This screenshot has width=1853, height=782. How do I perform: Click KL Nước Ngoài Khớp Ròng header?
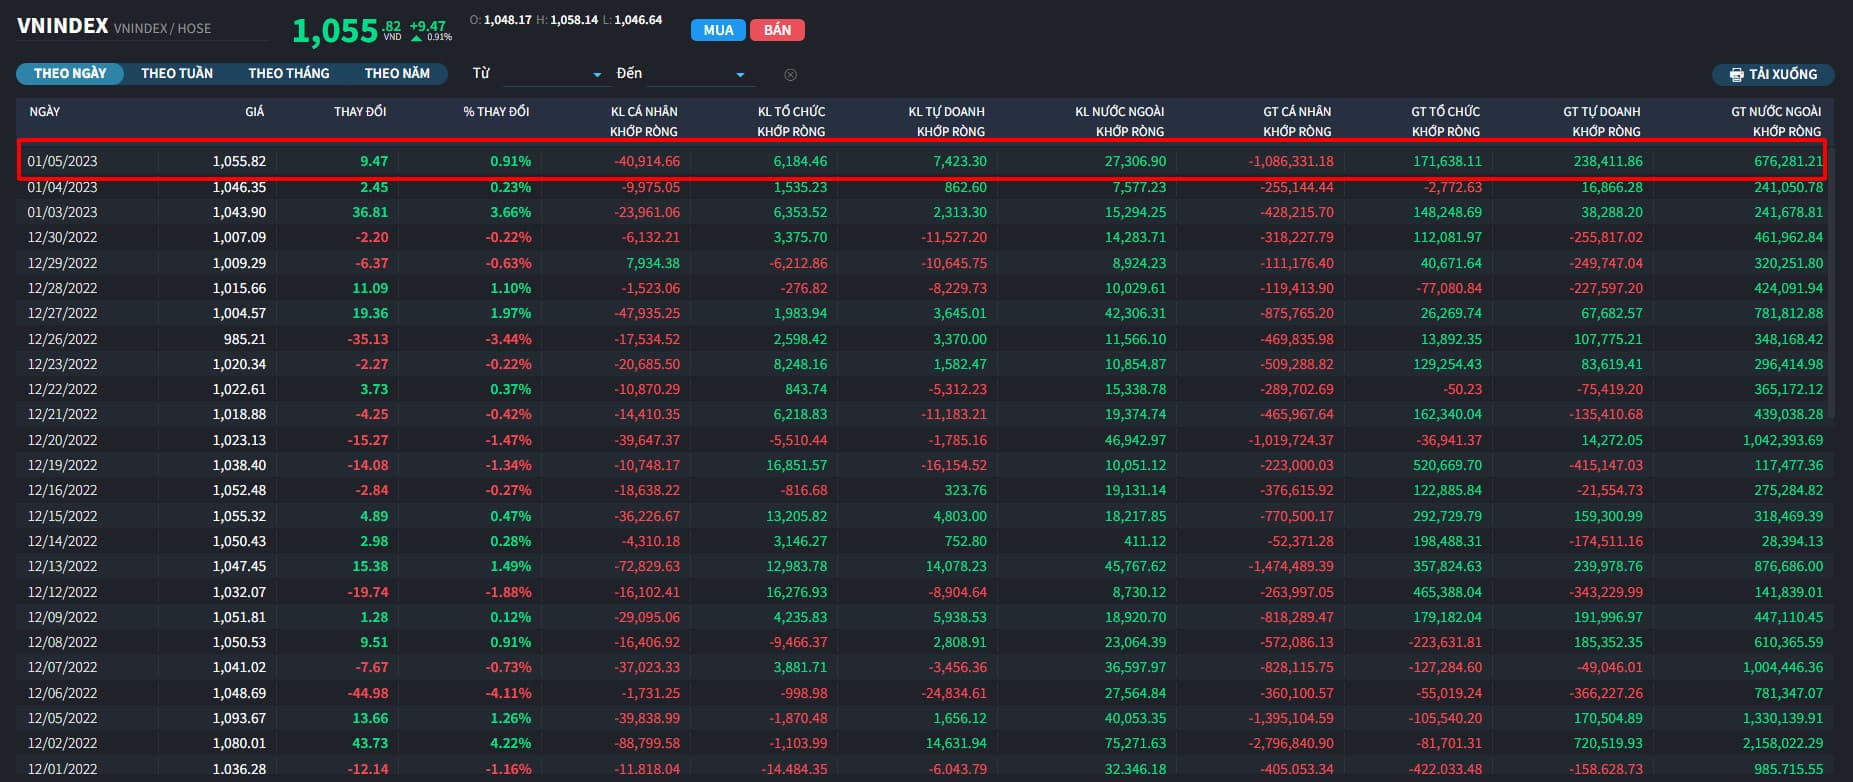(1119, 121)
